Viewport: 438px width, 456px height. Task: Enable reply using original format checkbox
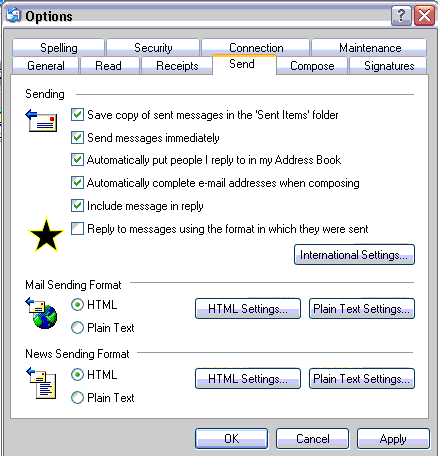[77, 229]
